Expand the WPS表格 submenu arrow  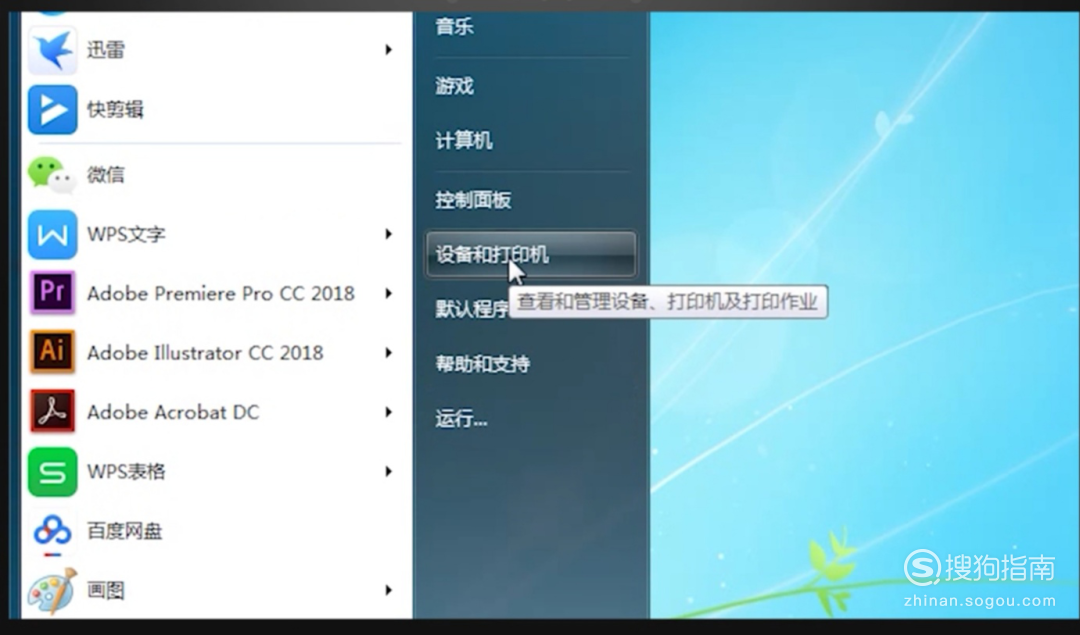[388, 471]
